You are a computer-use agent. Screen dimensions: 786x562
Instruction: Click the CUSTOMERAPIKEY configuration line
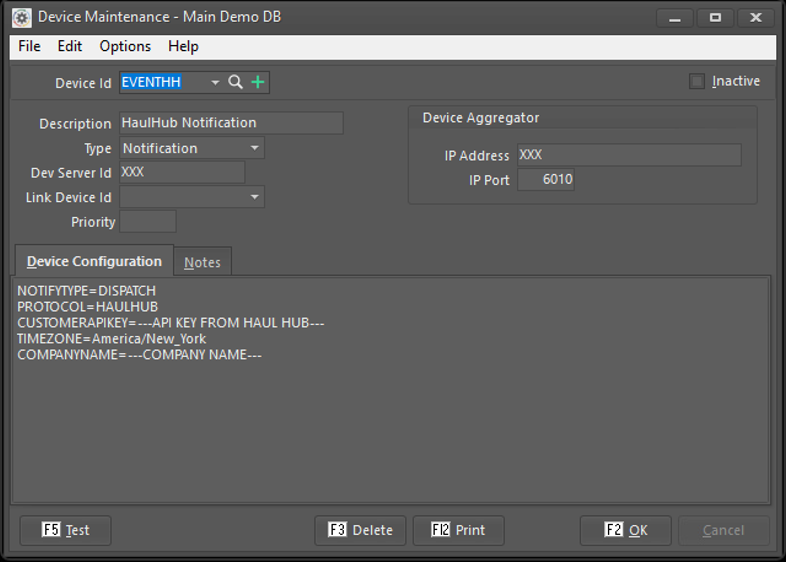171,323
